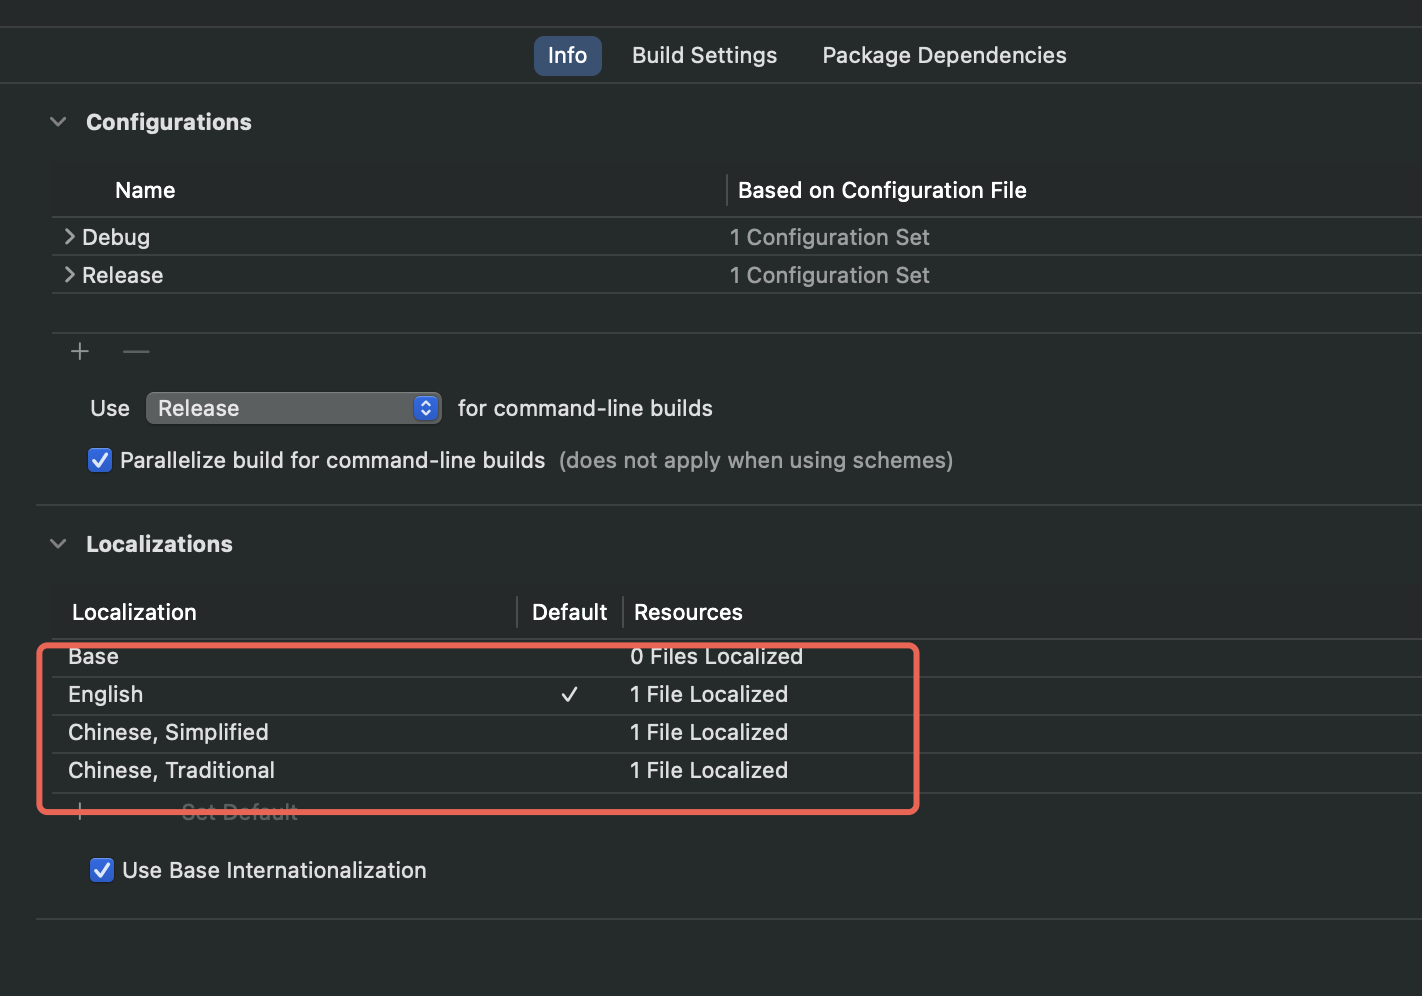Click the Localization column header
The width and height of the screenshot is (1422, 996).
[x=134, y=612]
